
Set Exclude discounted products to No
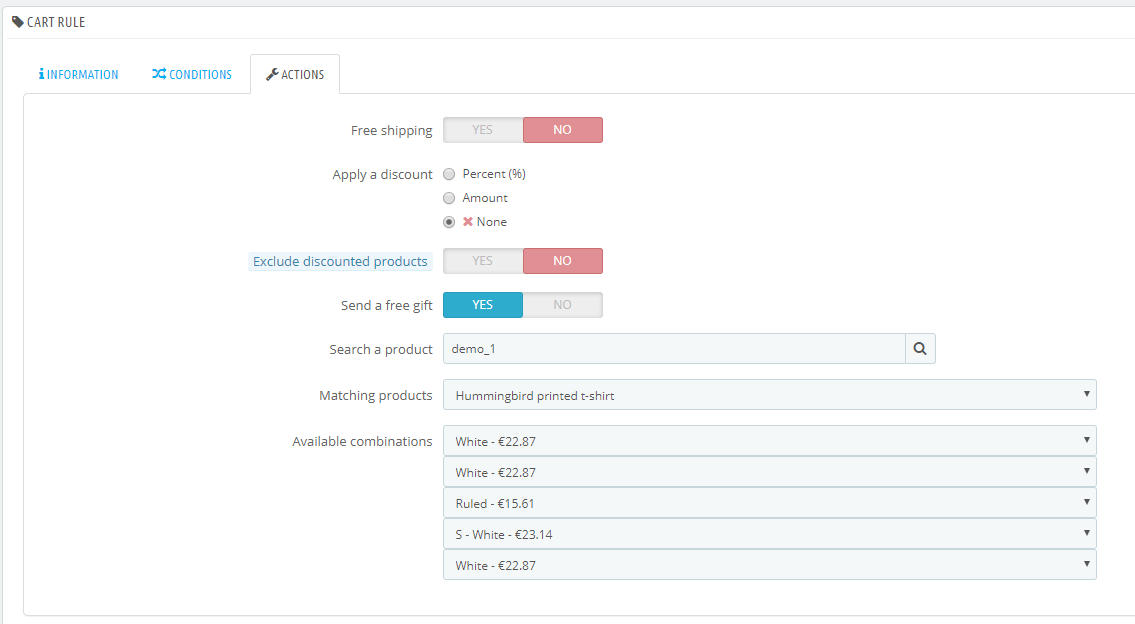pos(562,261)
